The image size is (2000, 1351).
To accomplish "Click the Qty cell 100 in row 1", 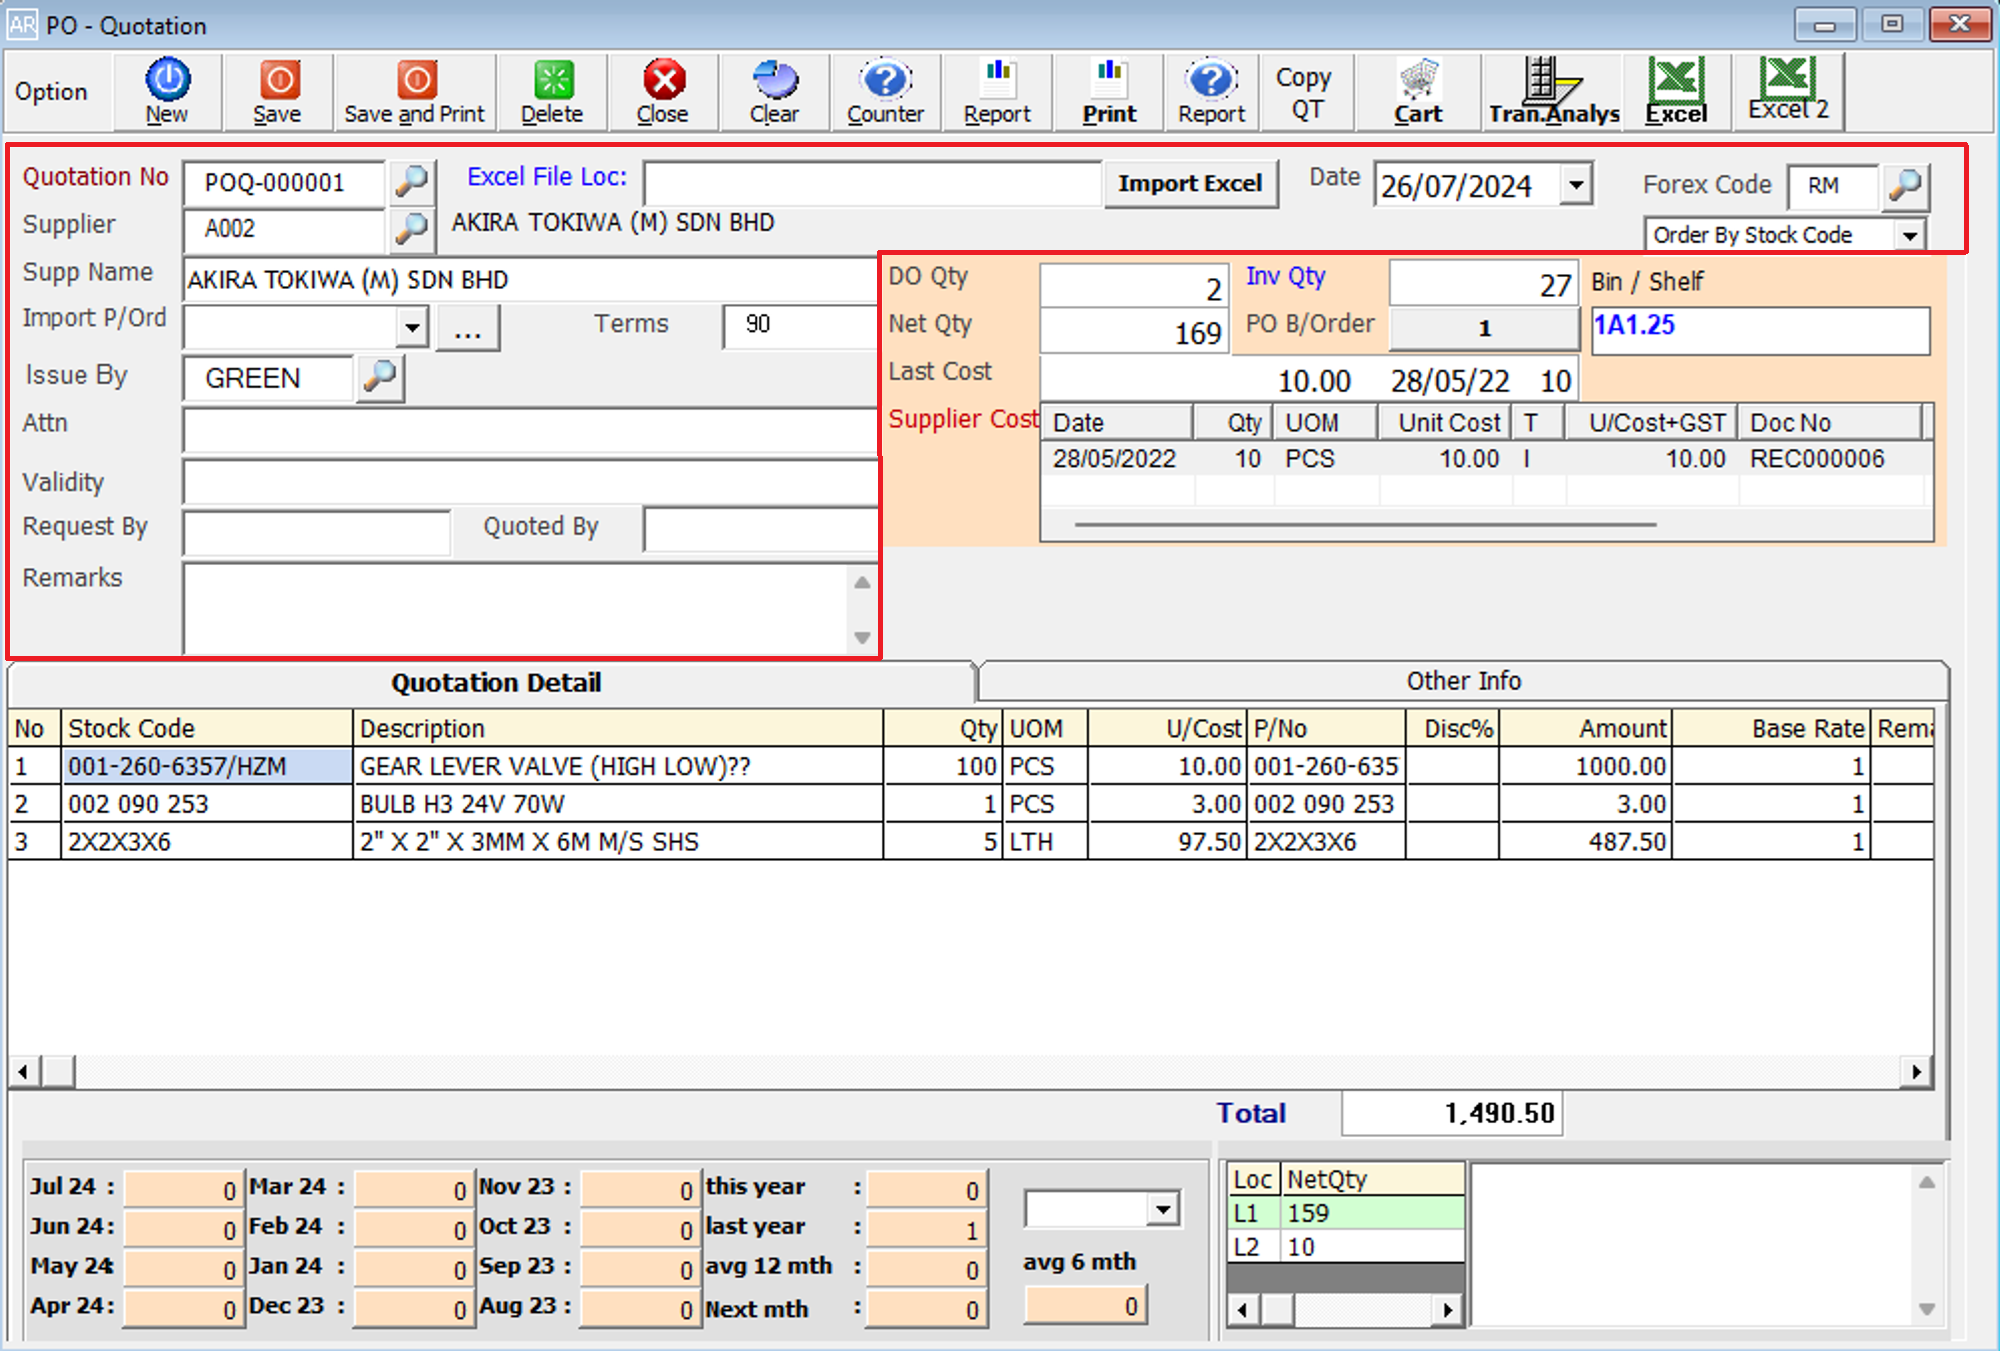I will pyautogui.click(x=942, y=767).
